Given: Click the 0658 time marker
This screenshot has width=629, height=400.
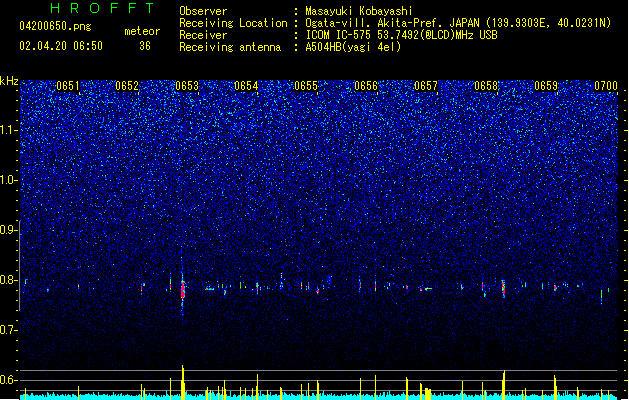Looking at the screenshot, I should (x=486, y=86).
